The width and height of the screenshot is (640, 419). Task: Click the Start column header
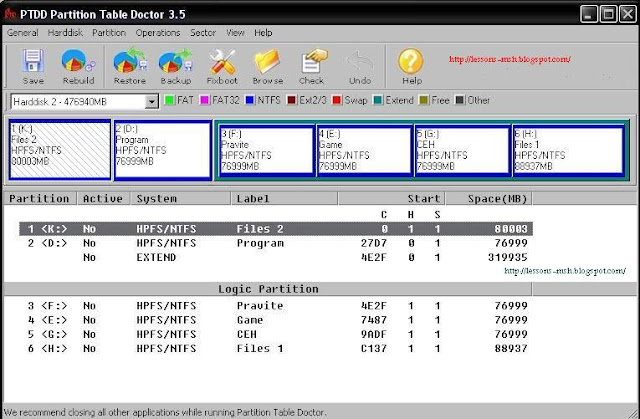tap(391, 198)
